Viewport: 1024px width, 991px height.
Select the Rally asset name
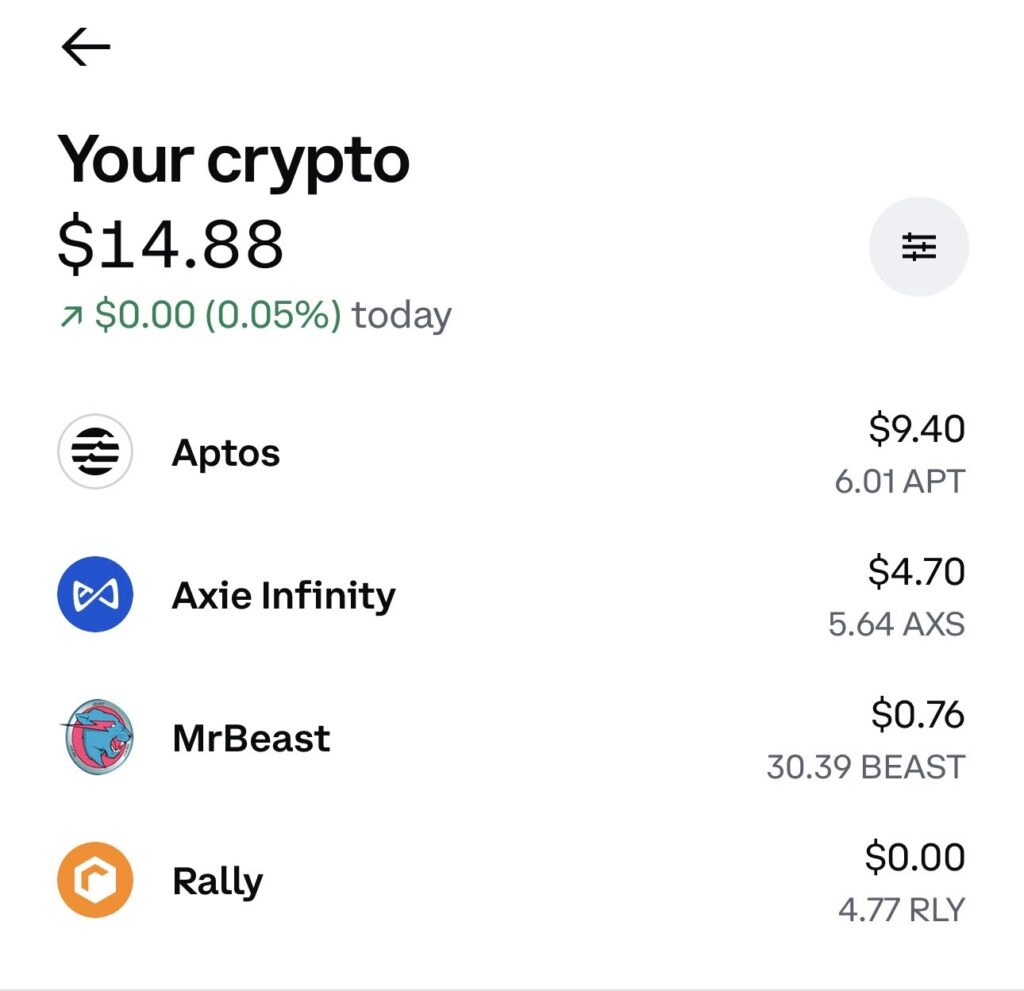(217, 881)
